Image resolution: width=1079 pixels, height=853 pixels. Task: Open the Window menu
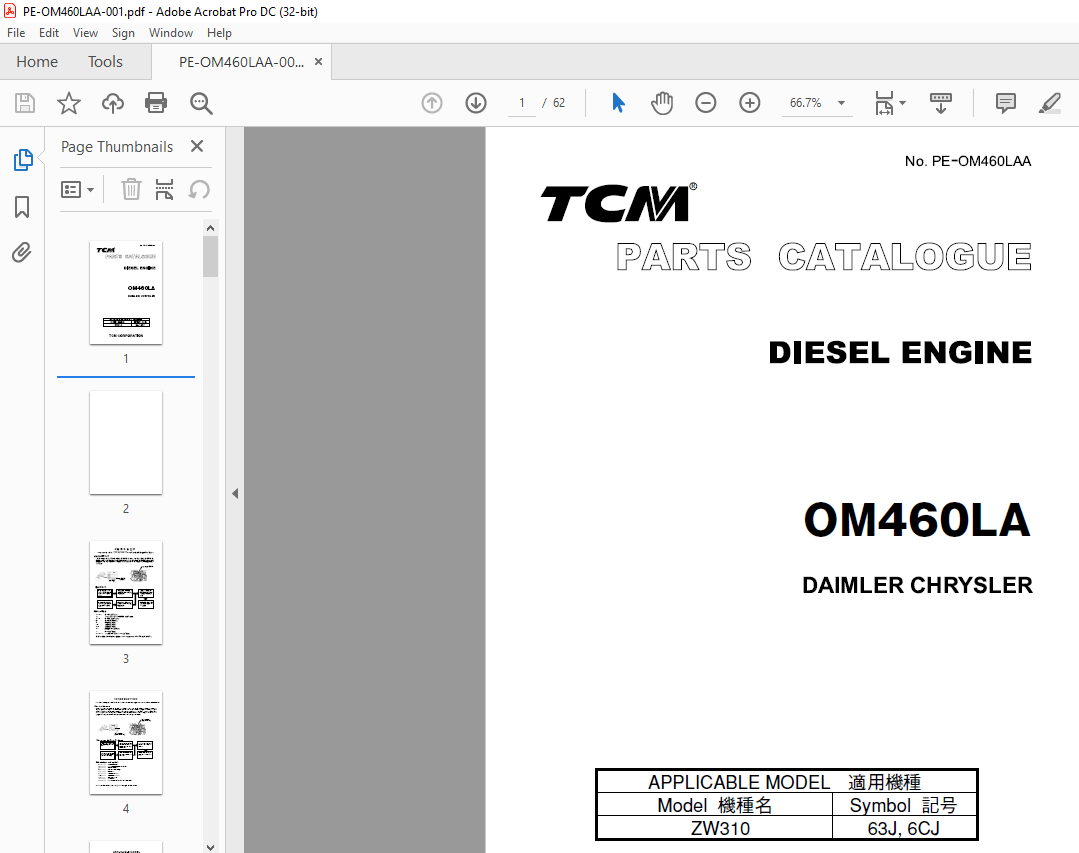pos(171,32)
